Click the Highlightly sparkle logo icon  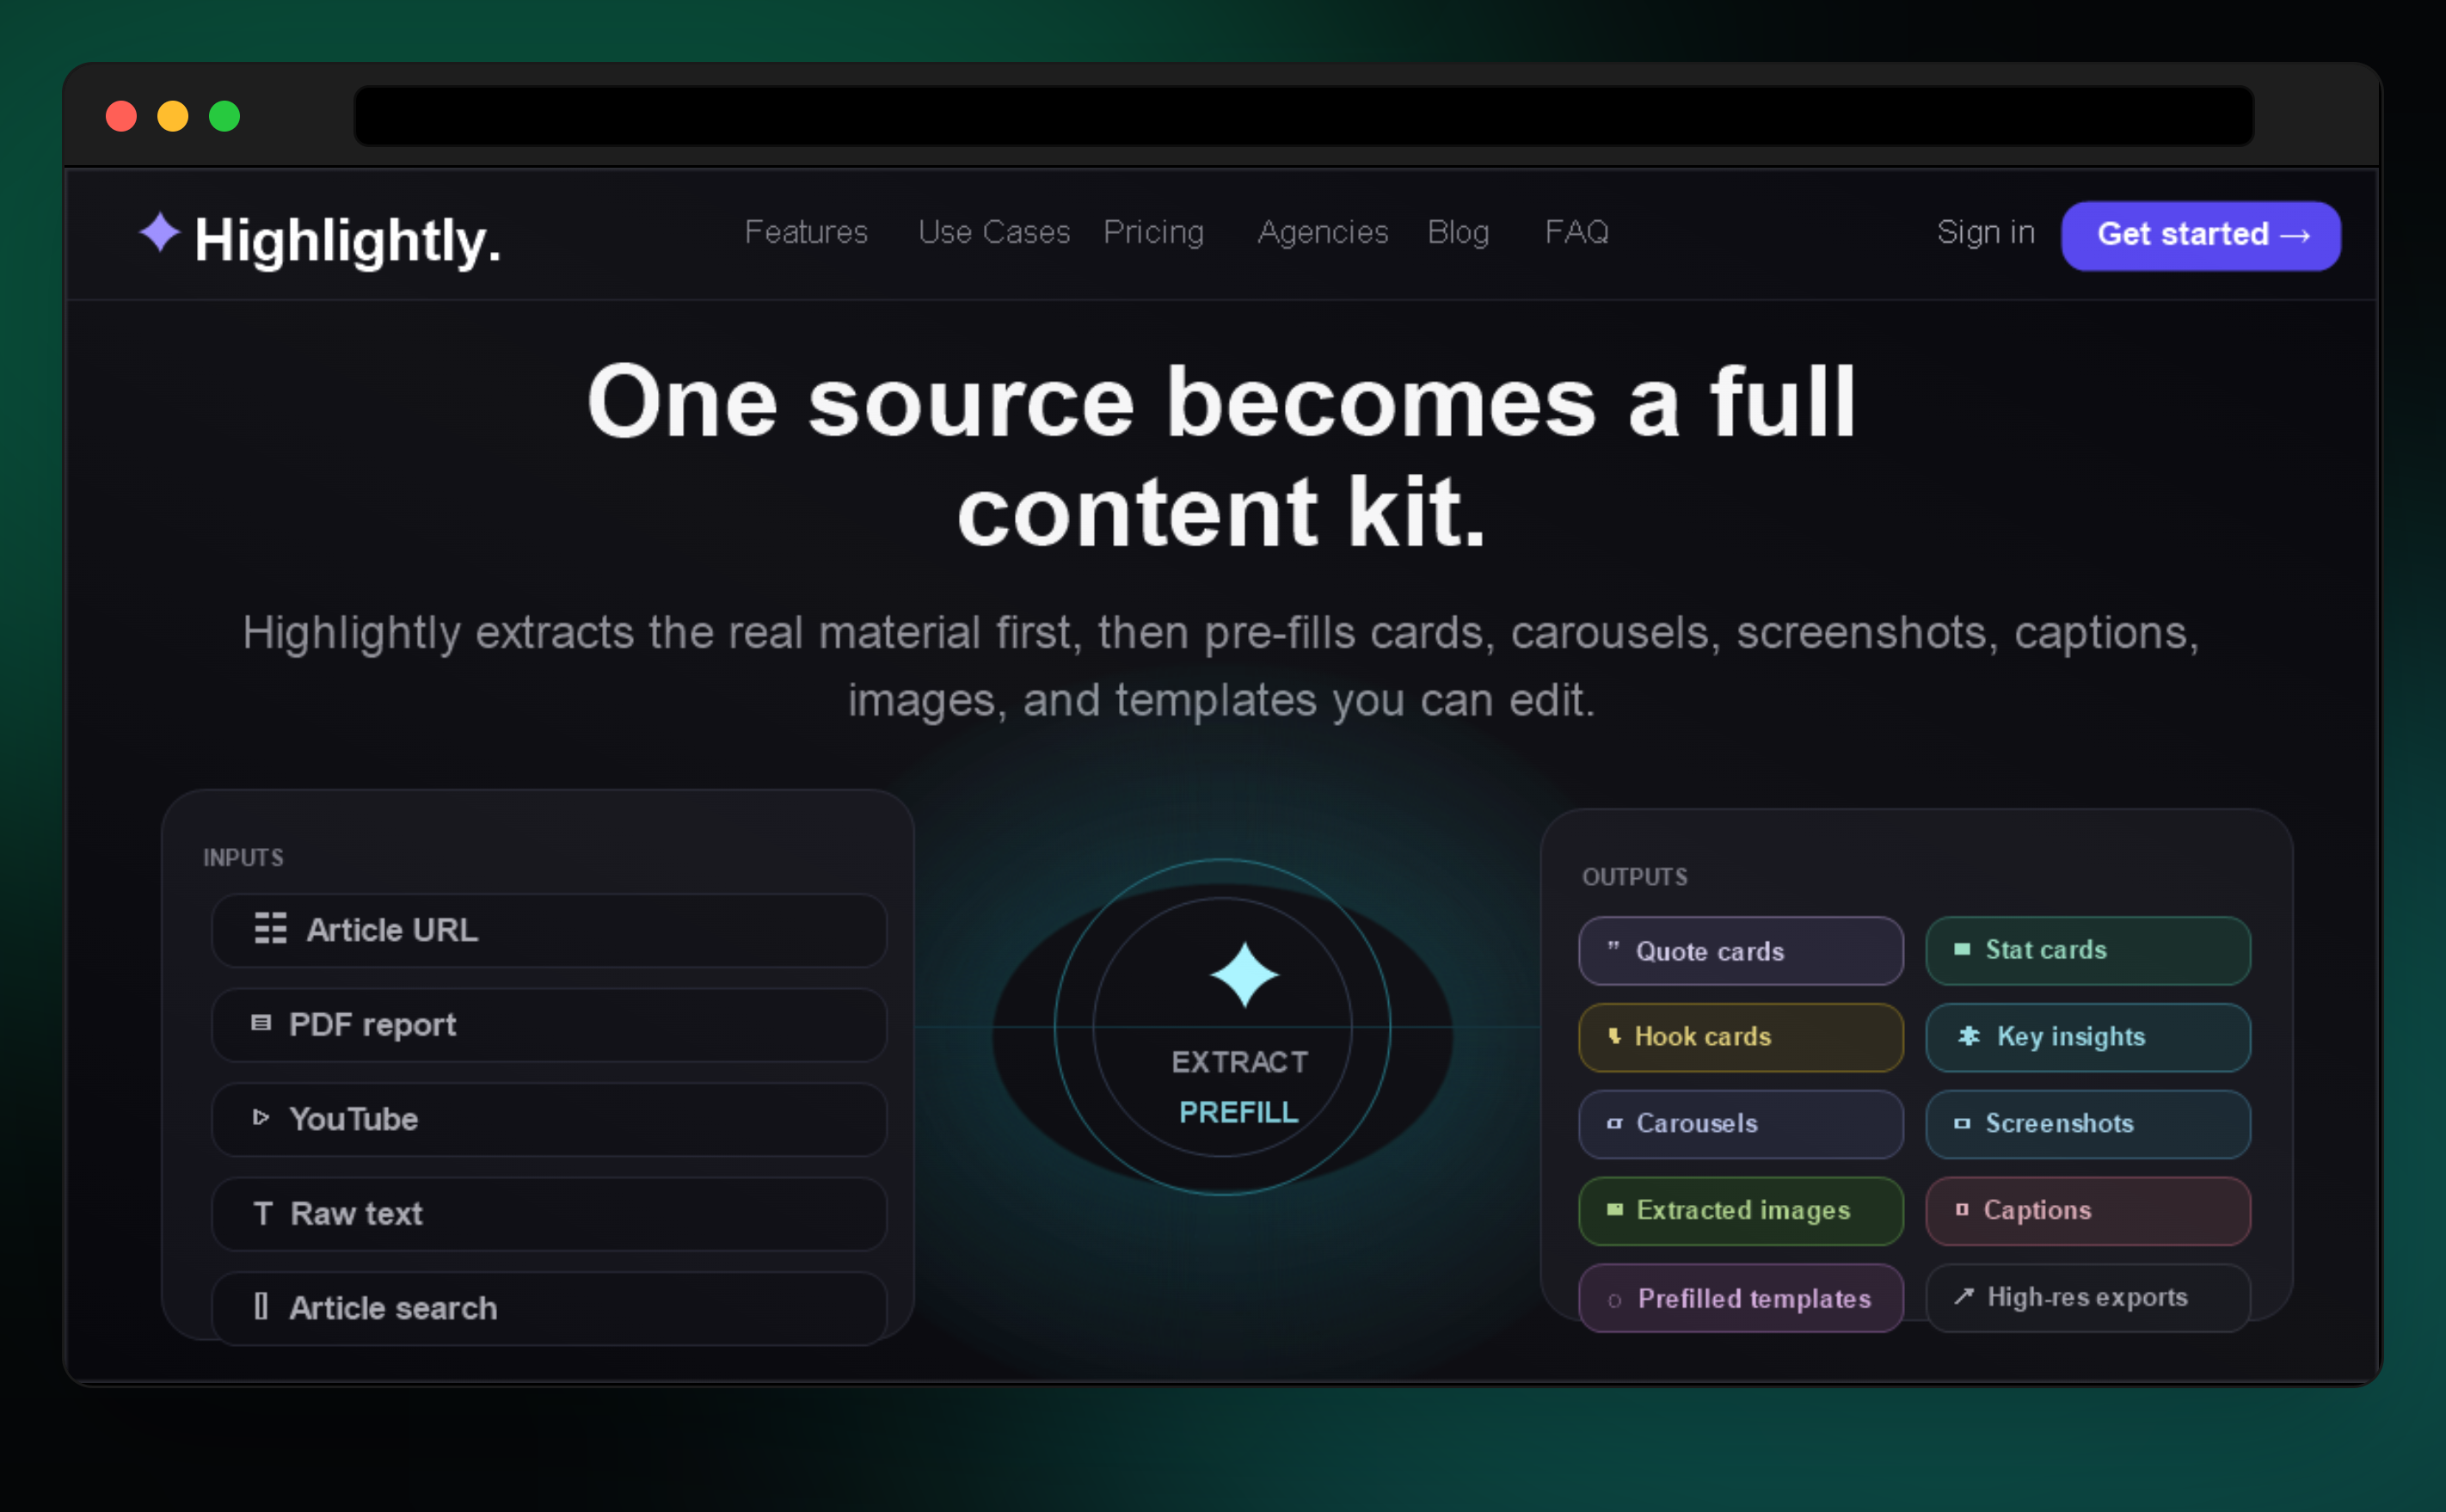pyautogui.click(x=159, y=232)
